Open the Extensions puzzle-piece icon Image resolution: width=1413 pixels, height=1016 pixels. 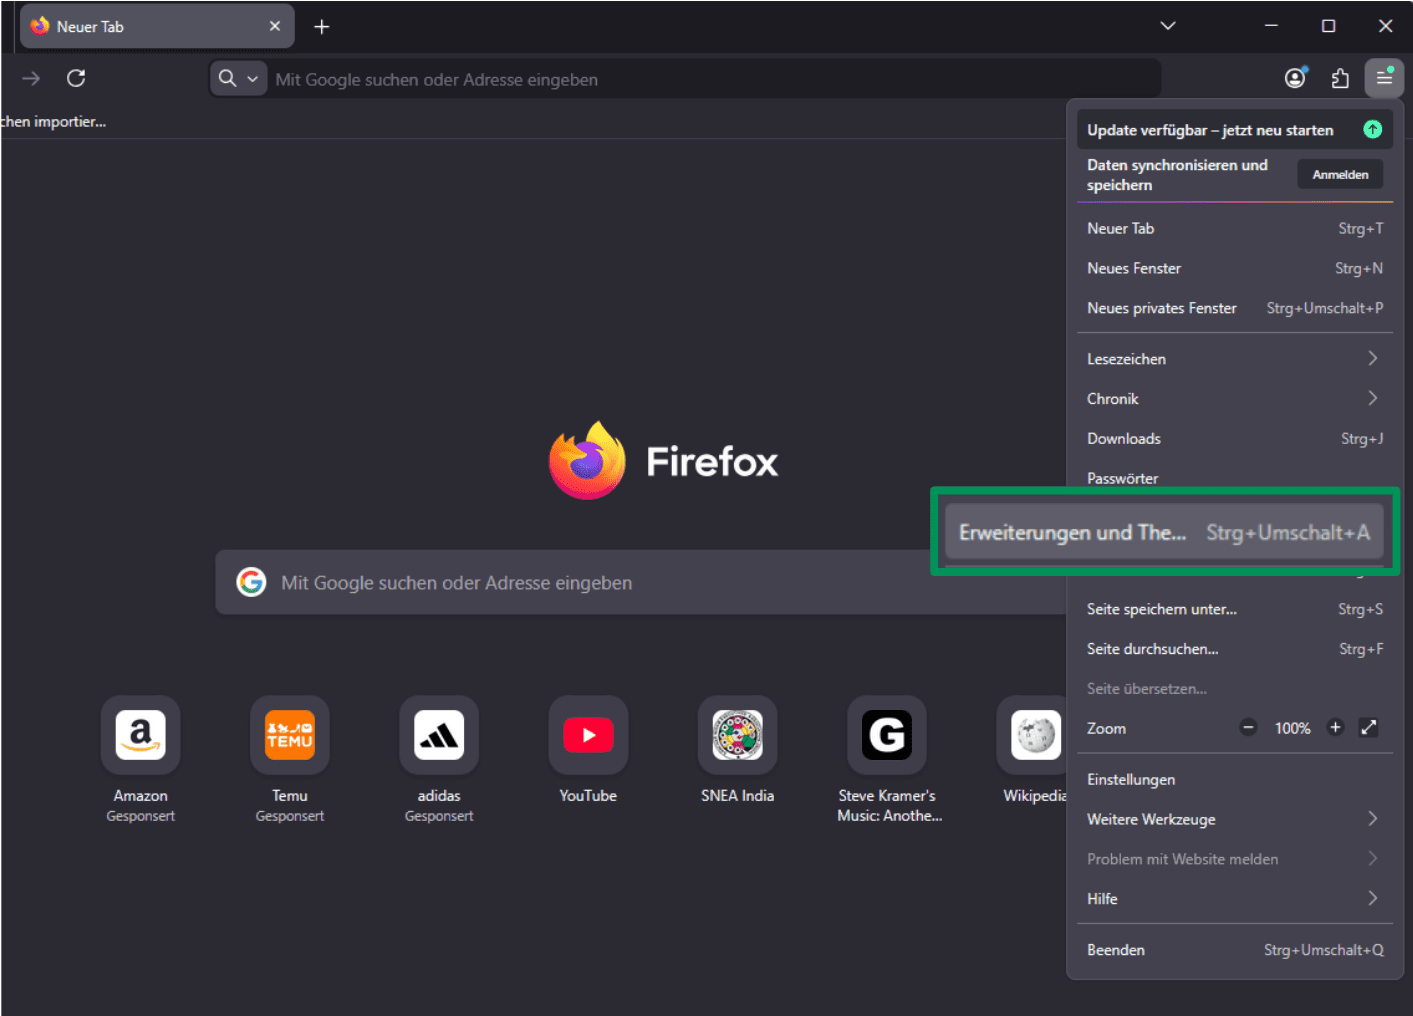click(x=1340, y=78)
